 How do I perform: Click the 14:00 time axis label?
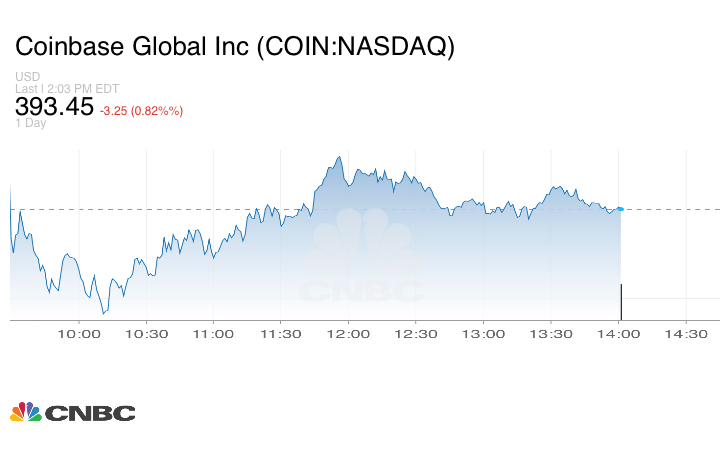[619, 334]
